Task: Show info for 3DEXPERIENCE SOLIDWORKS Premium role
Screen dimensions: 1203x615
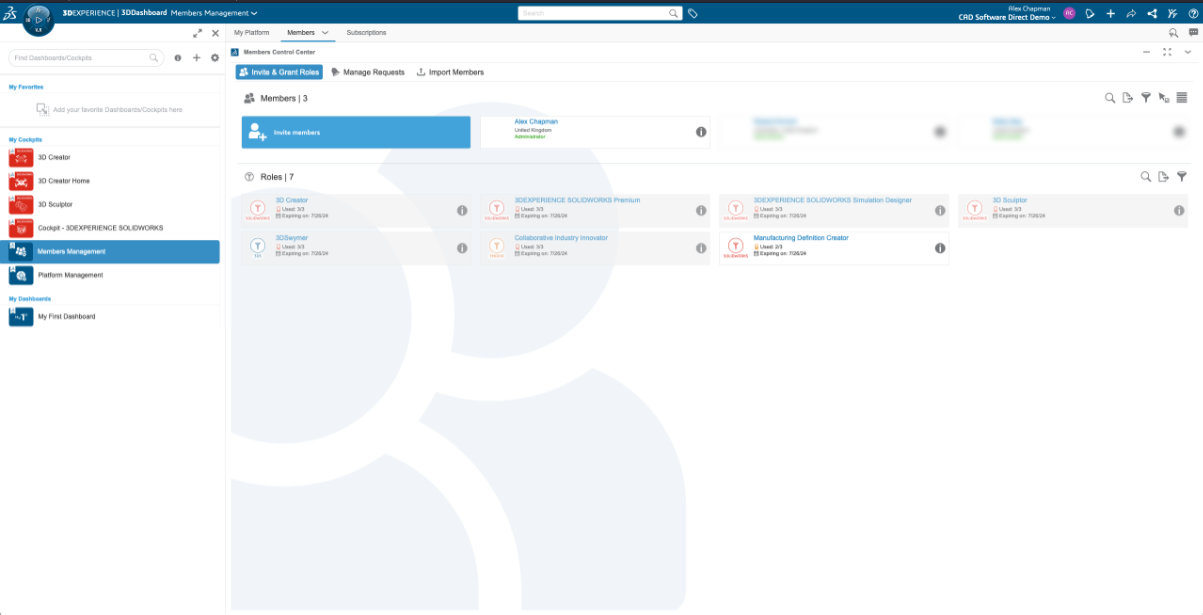Action: (701, 211)
